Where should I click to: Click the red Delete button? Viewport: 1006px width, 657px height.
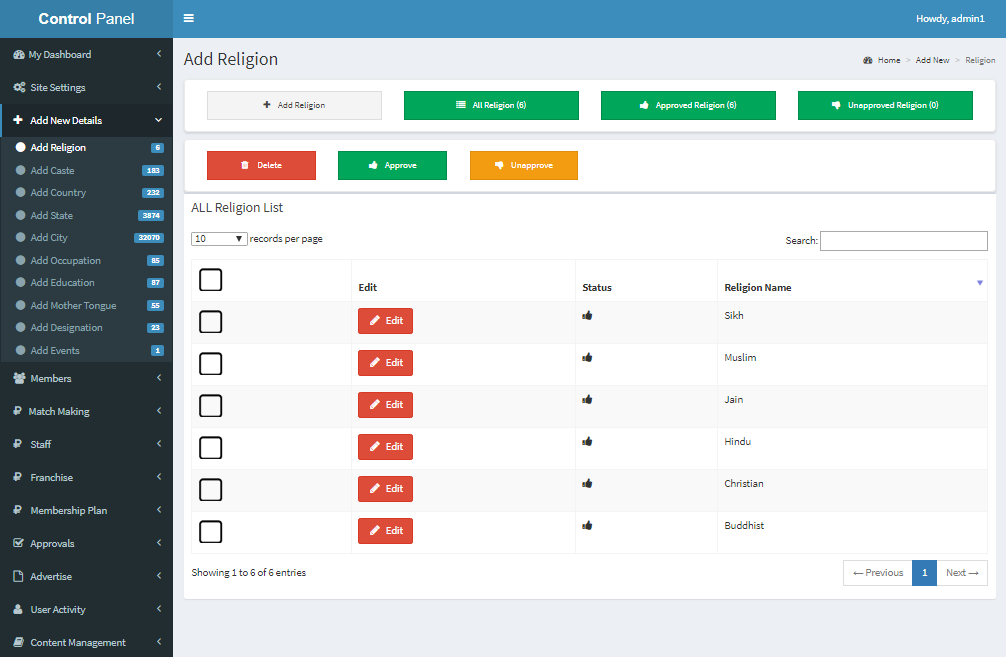[261, 166]
